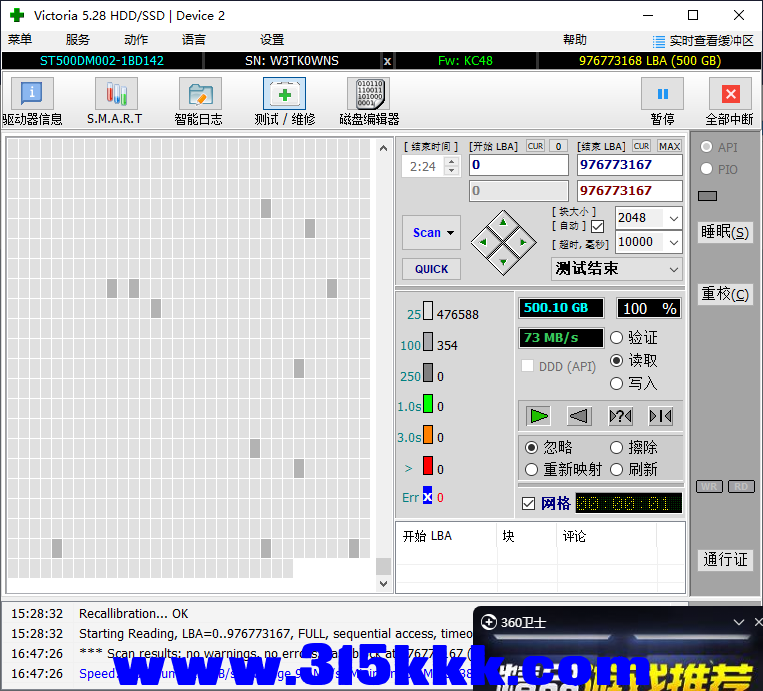Click the 开始 LBA start value field
Image resolution: width=763 pixels, height=691 pixels.
[x=518, y=165]
